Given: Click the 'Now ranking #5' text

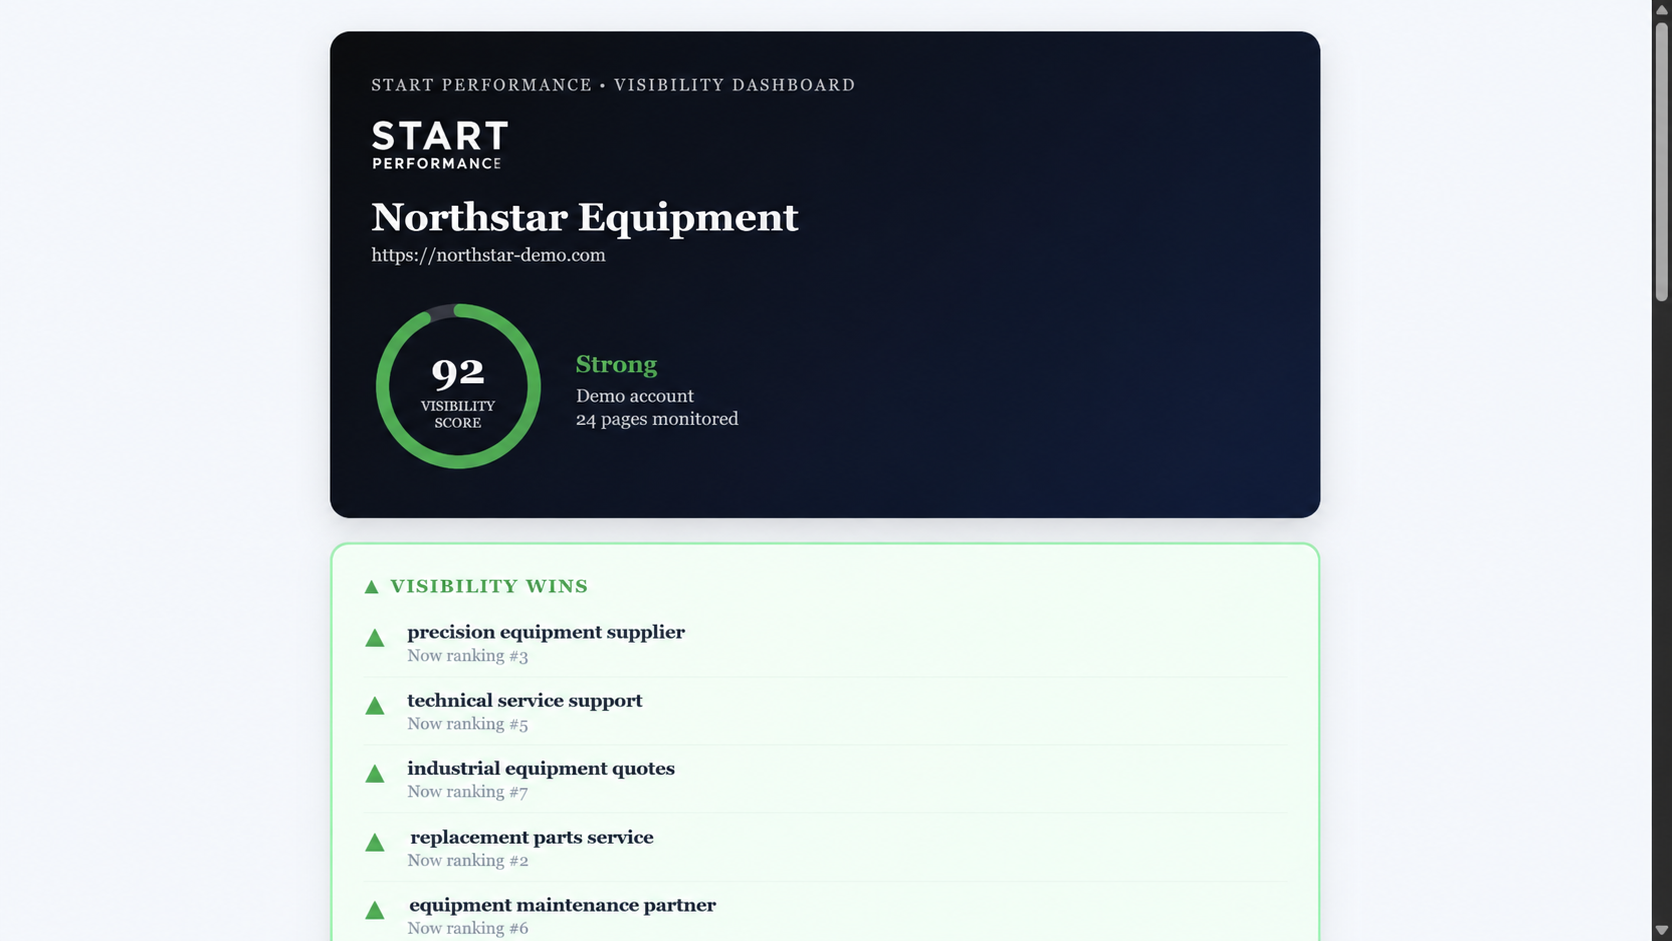Looking at the screenshot, I should pyautogui.click(x=467, y=724).
